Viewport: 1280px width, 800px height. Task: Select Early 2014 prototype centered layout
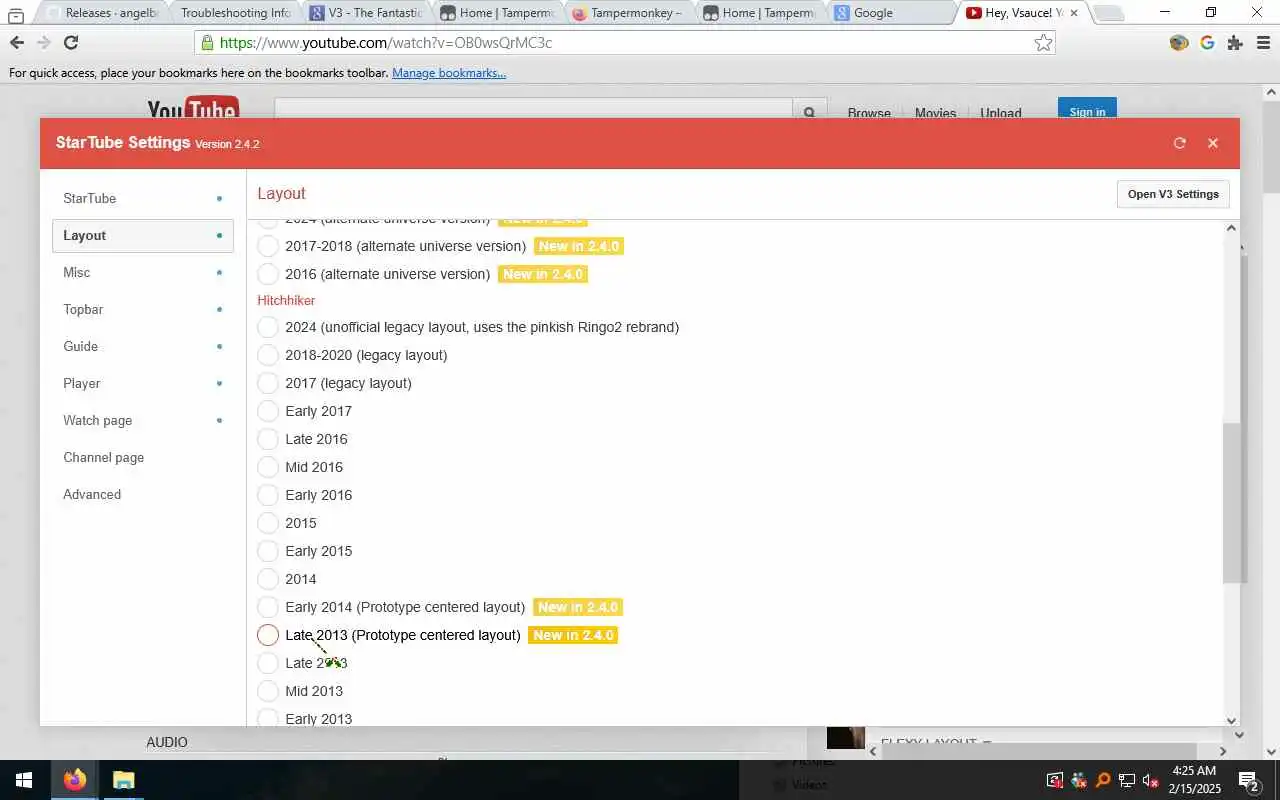pyautogui.click(x=268, y=607)
